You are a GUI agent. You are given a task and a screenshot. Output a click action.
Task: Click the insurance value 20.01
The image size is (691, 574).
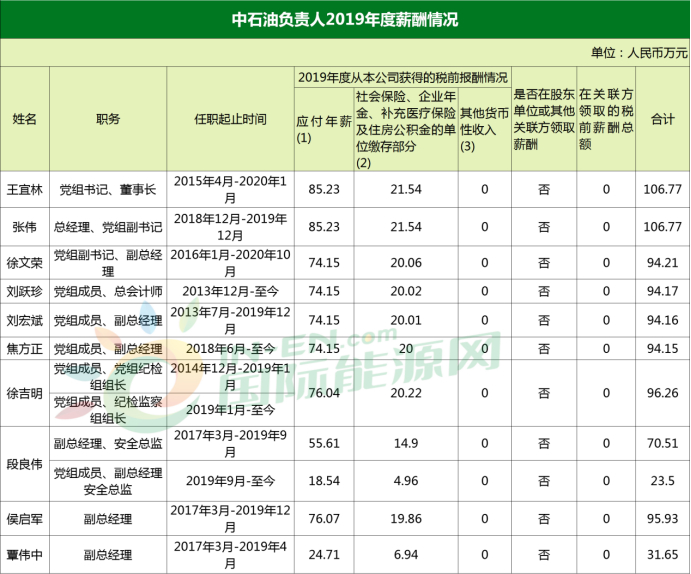pyautogui.click(x=406, y=320)
